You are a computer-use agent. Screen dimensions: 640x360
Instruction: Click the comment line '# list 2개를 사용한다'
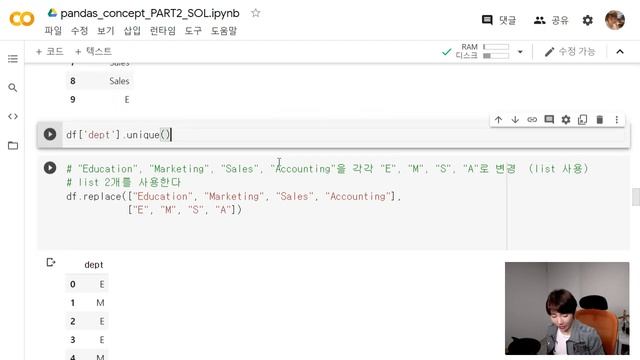123,182
